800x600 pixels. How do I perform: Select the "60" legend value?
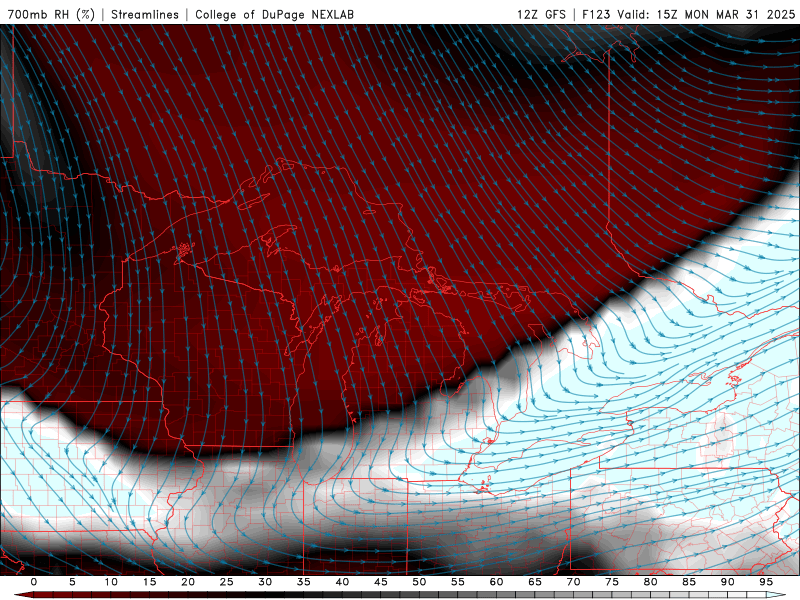496,582
